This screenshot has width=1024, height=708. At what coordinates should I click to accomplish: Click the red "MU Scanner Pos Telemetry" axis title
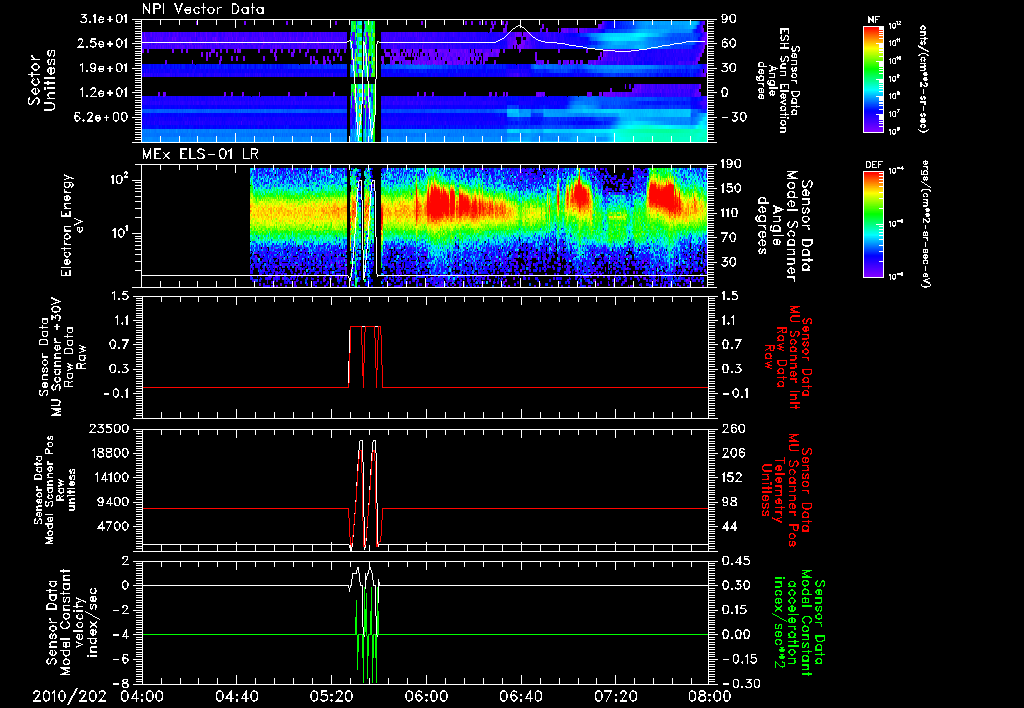785,490
